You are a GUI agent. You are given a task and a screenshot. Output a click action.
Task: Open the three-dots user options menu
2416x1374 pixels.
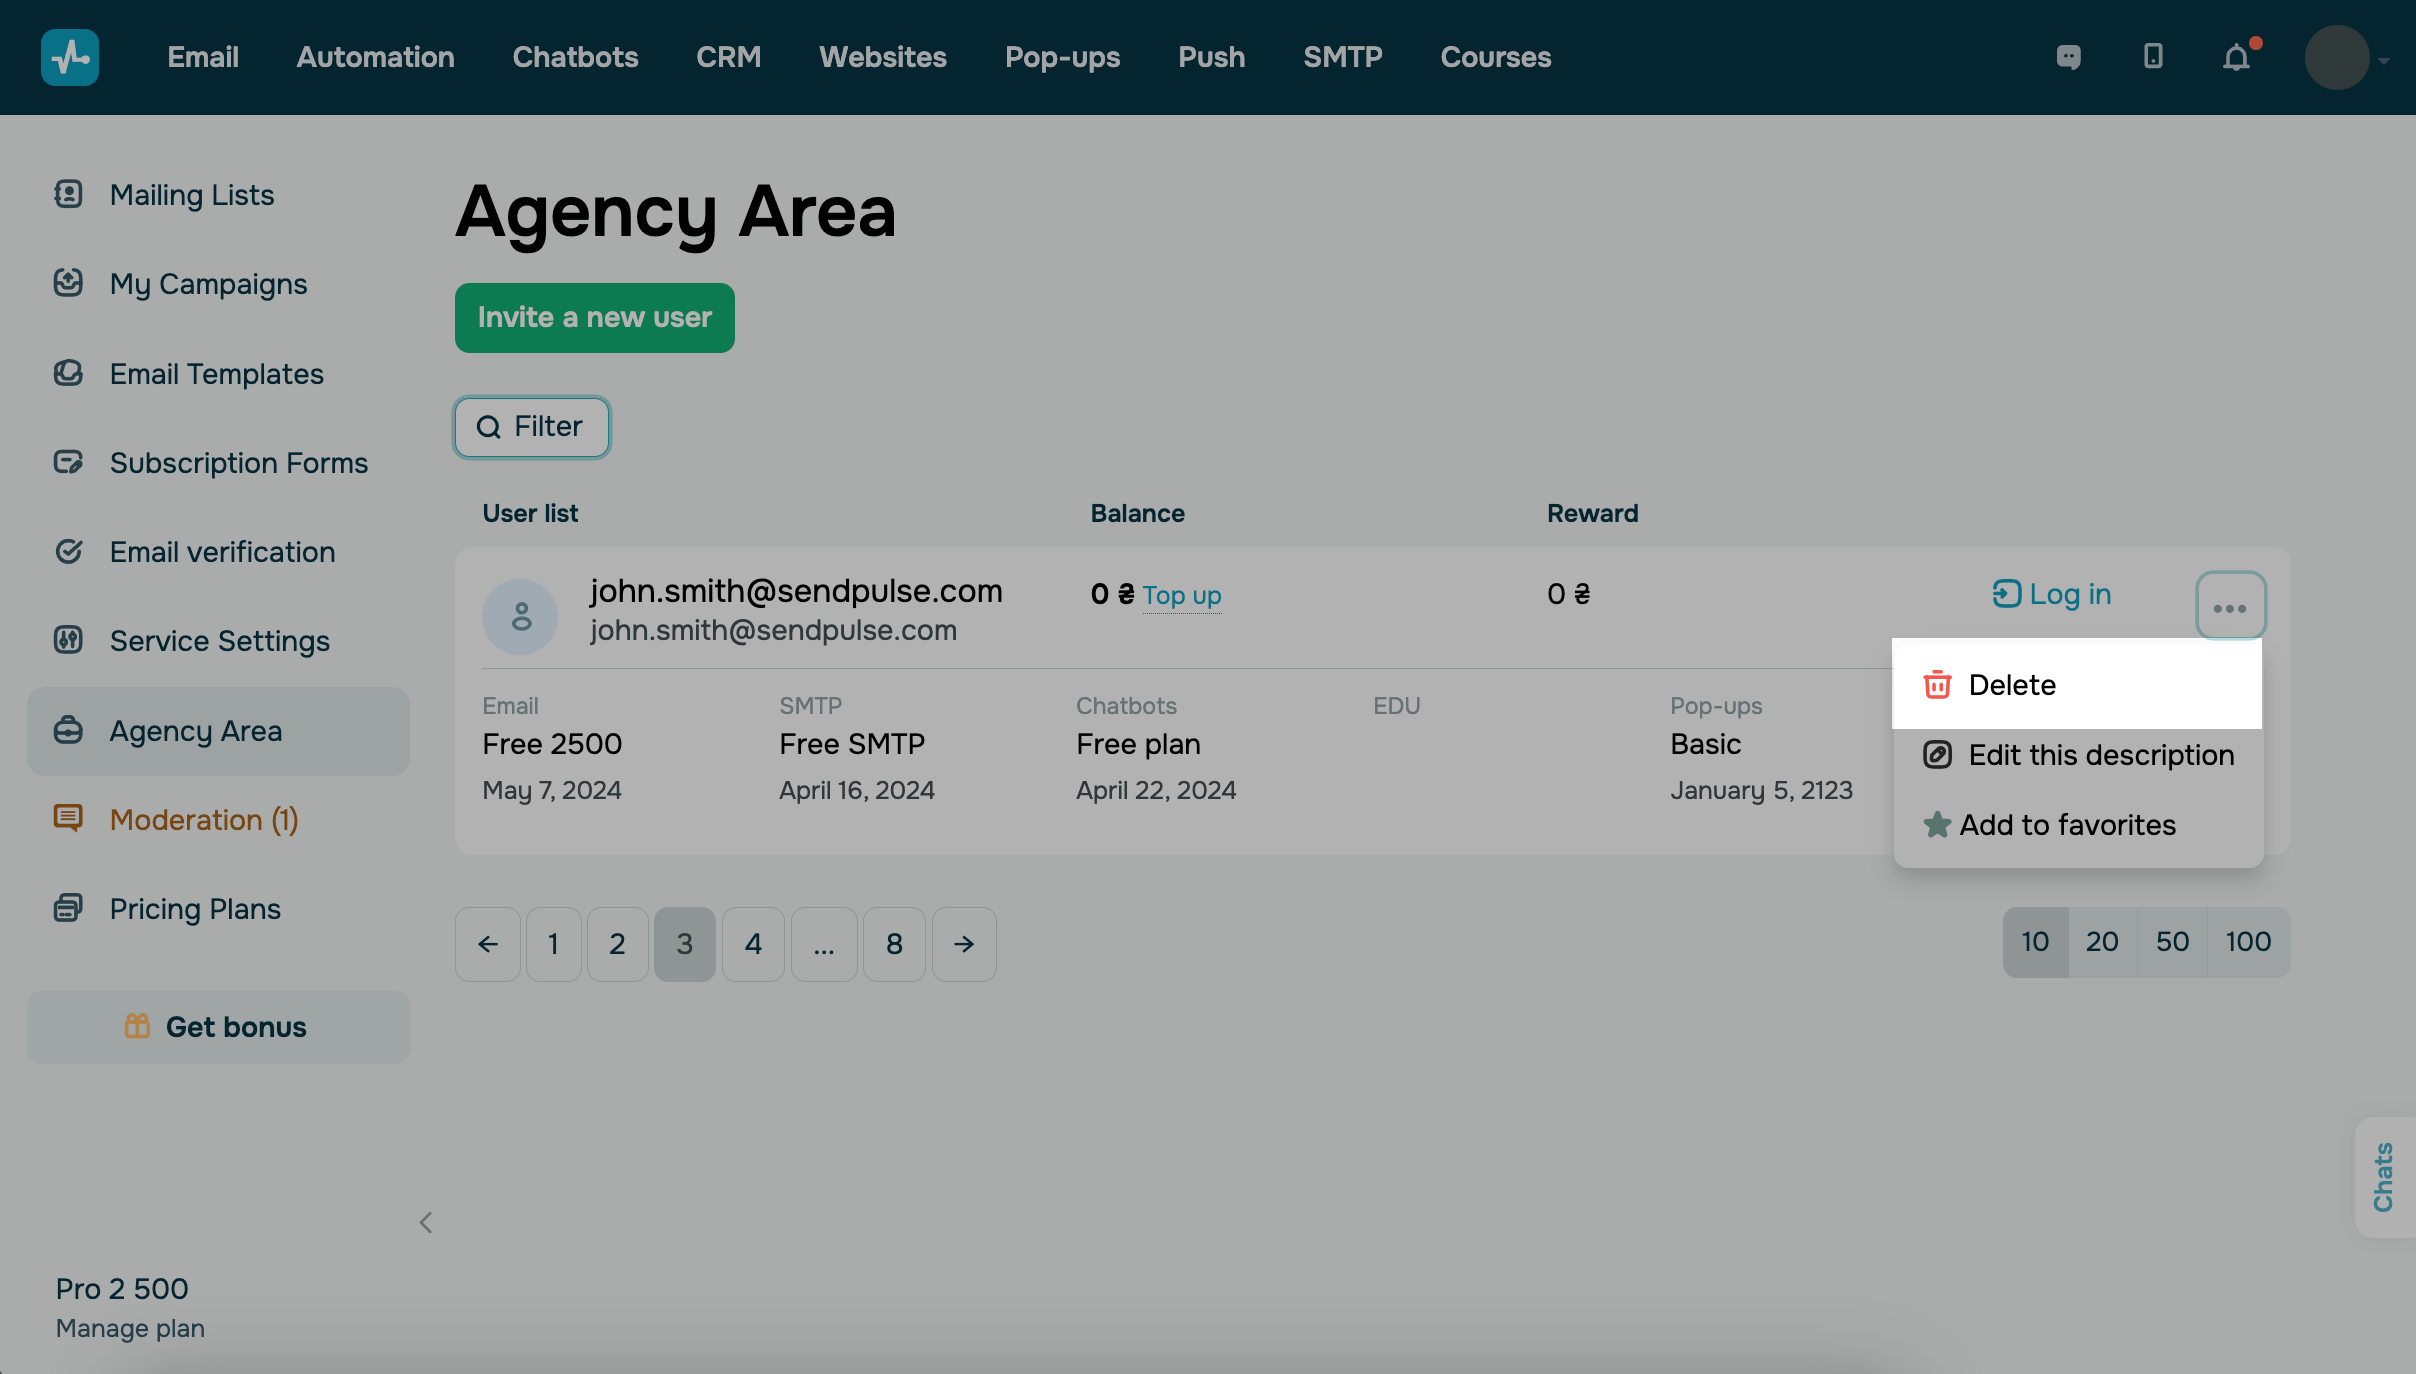tap(2230, 607)
